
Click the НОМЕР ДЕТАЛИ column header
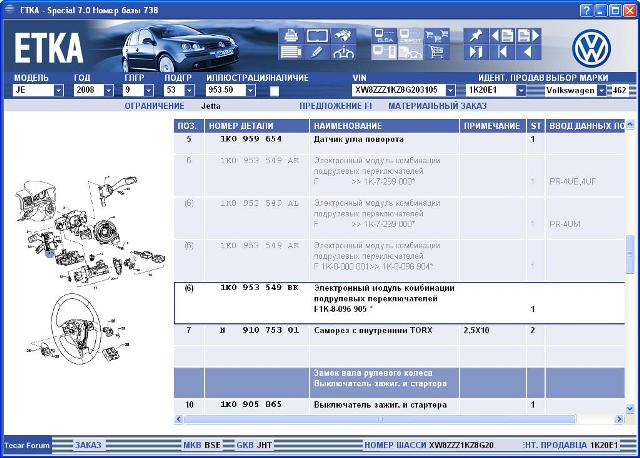pos(257,126)
